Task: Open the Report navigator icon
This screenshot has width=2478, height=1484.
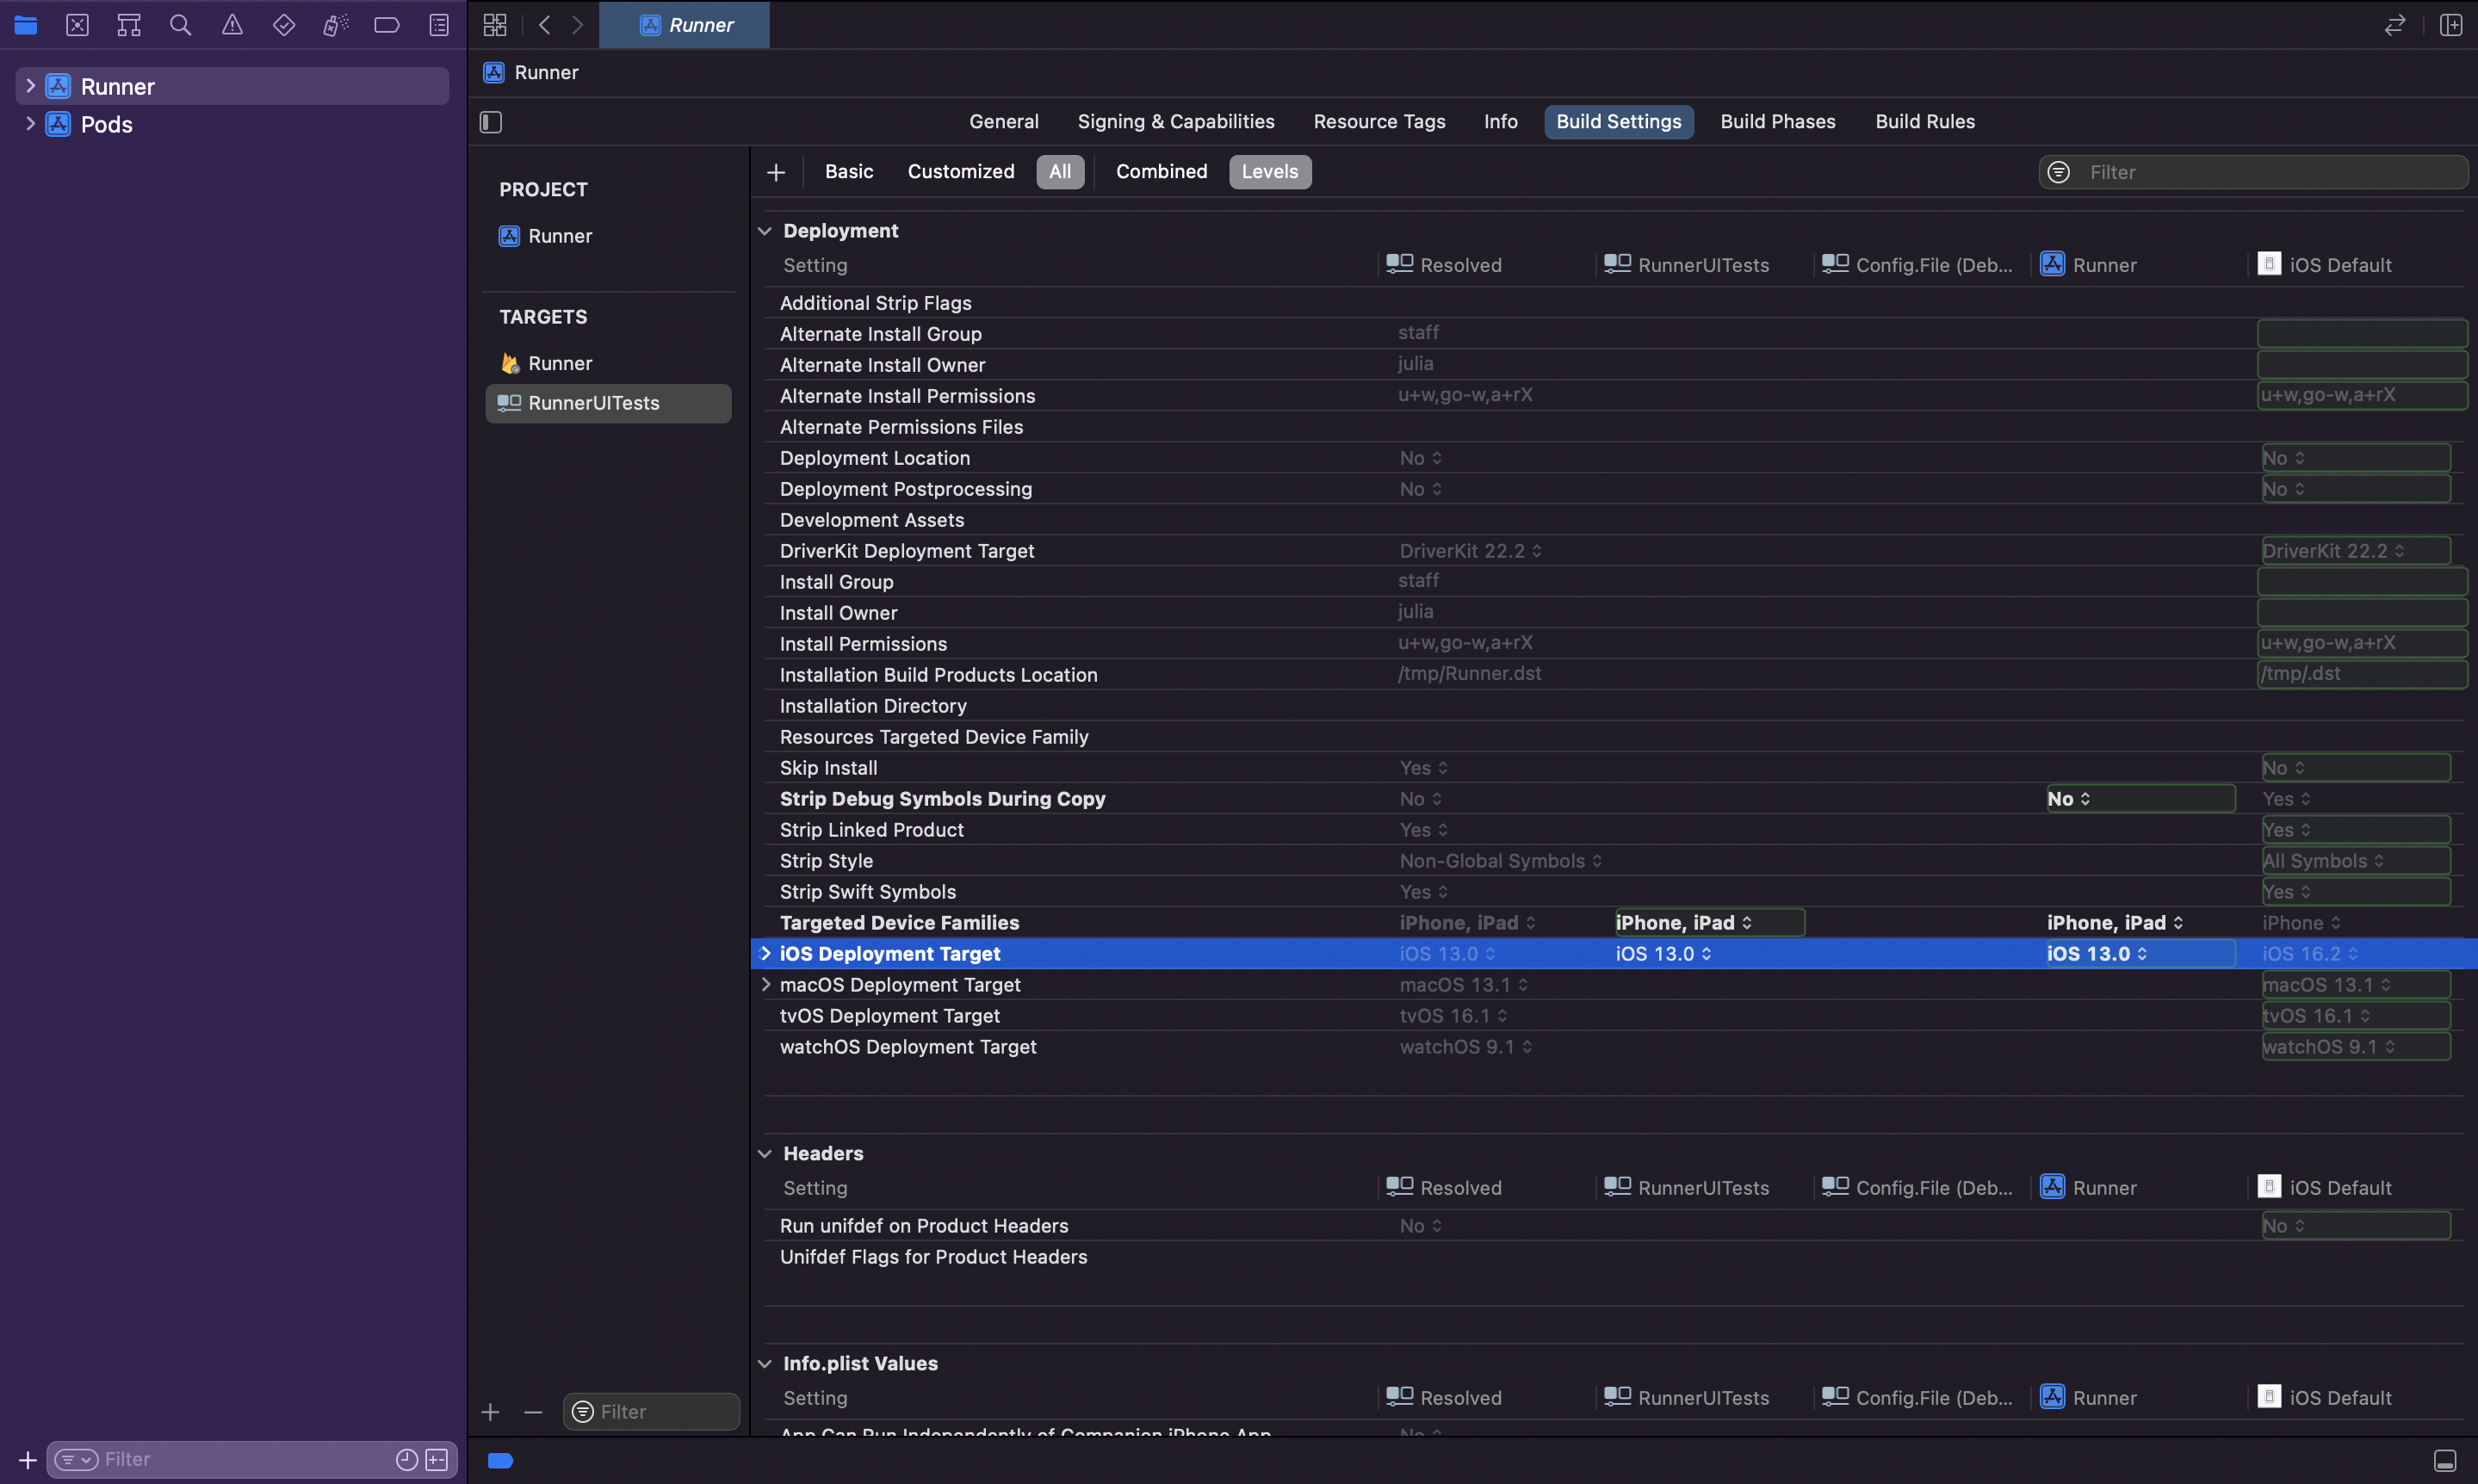Action: (439, 25)
